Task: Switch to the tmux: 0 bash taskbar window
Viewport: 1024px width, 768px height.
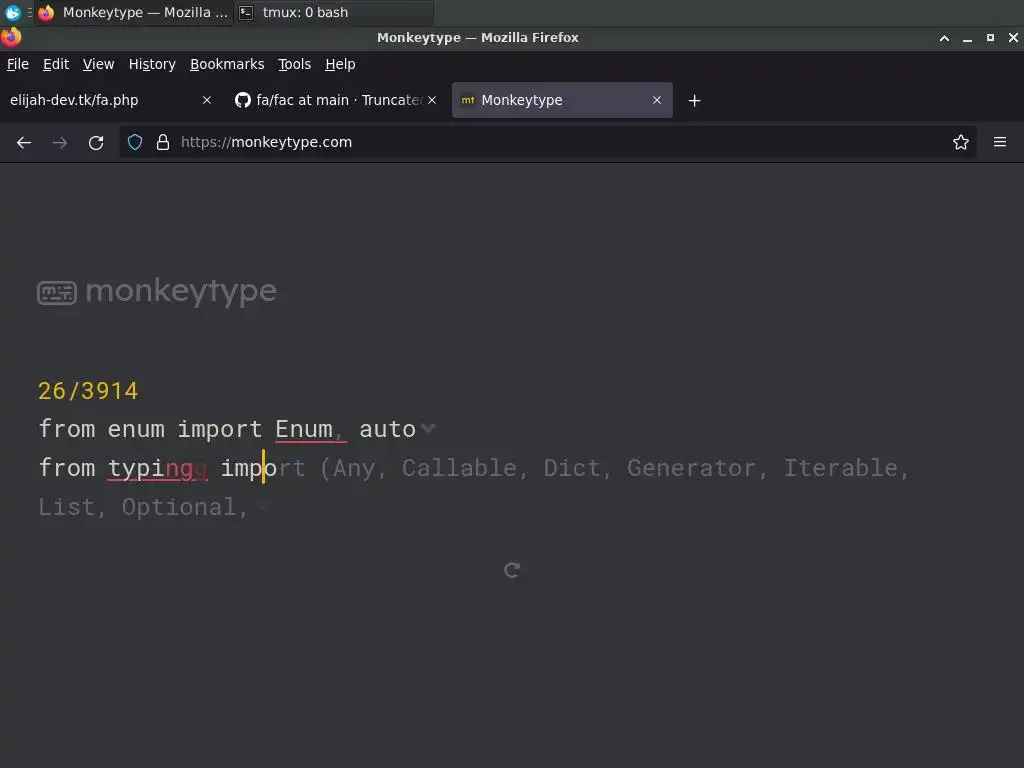Action: click(x=333, y=12)
